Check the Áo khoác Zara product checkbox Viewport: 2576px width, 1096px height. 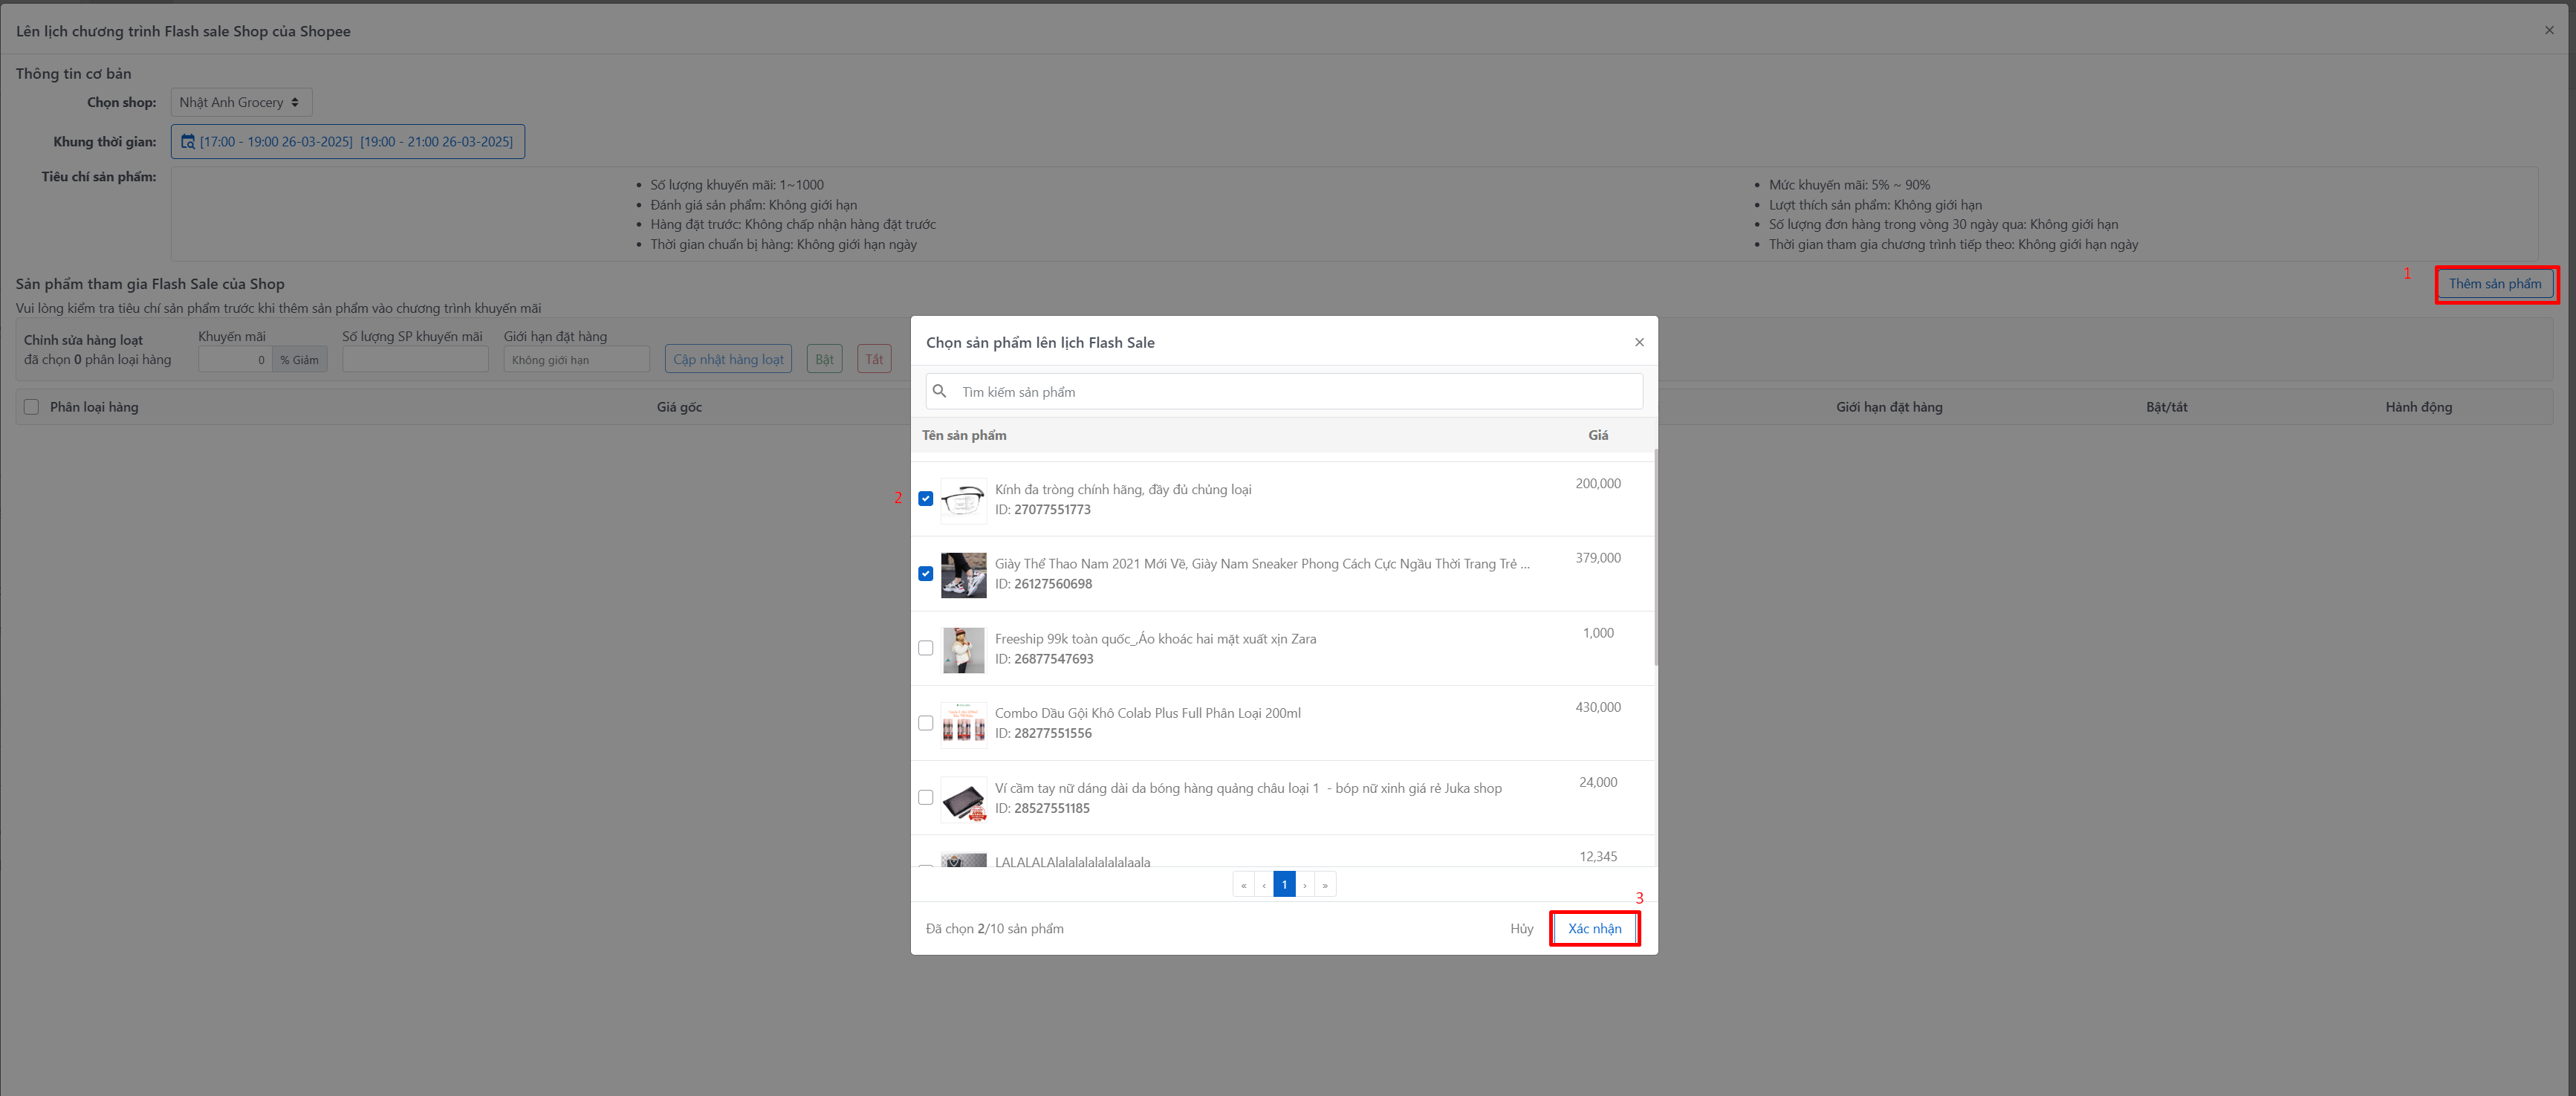click(x=925, y=648)
